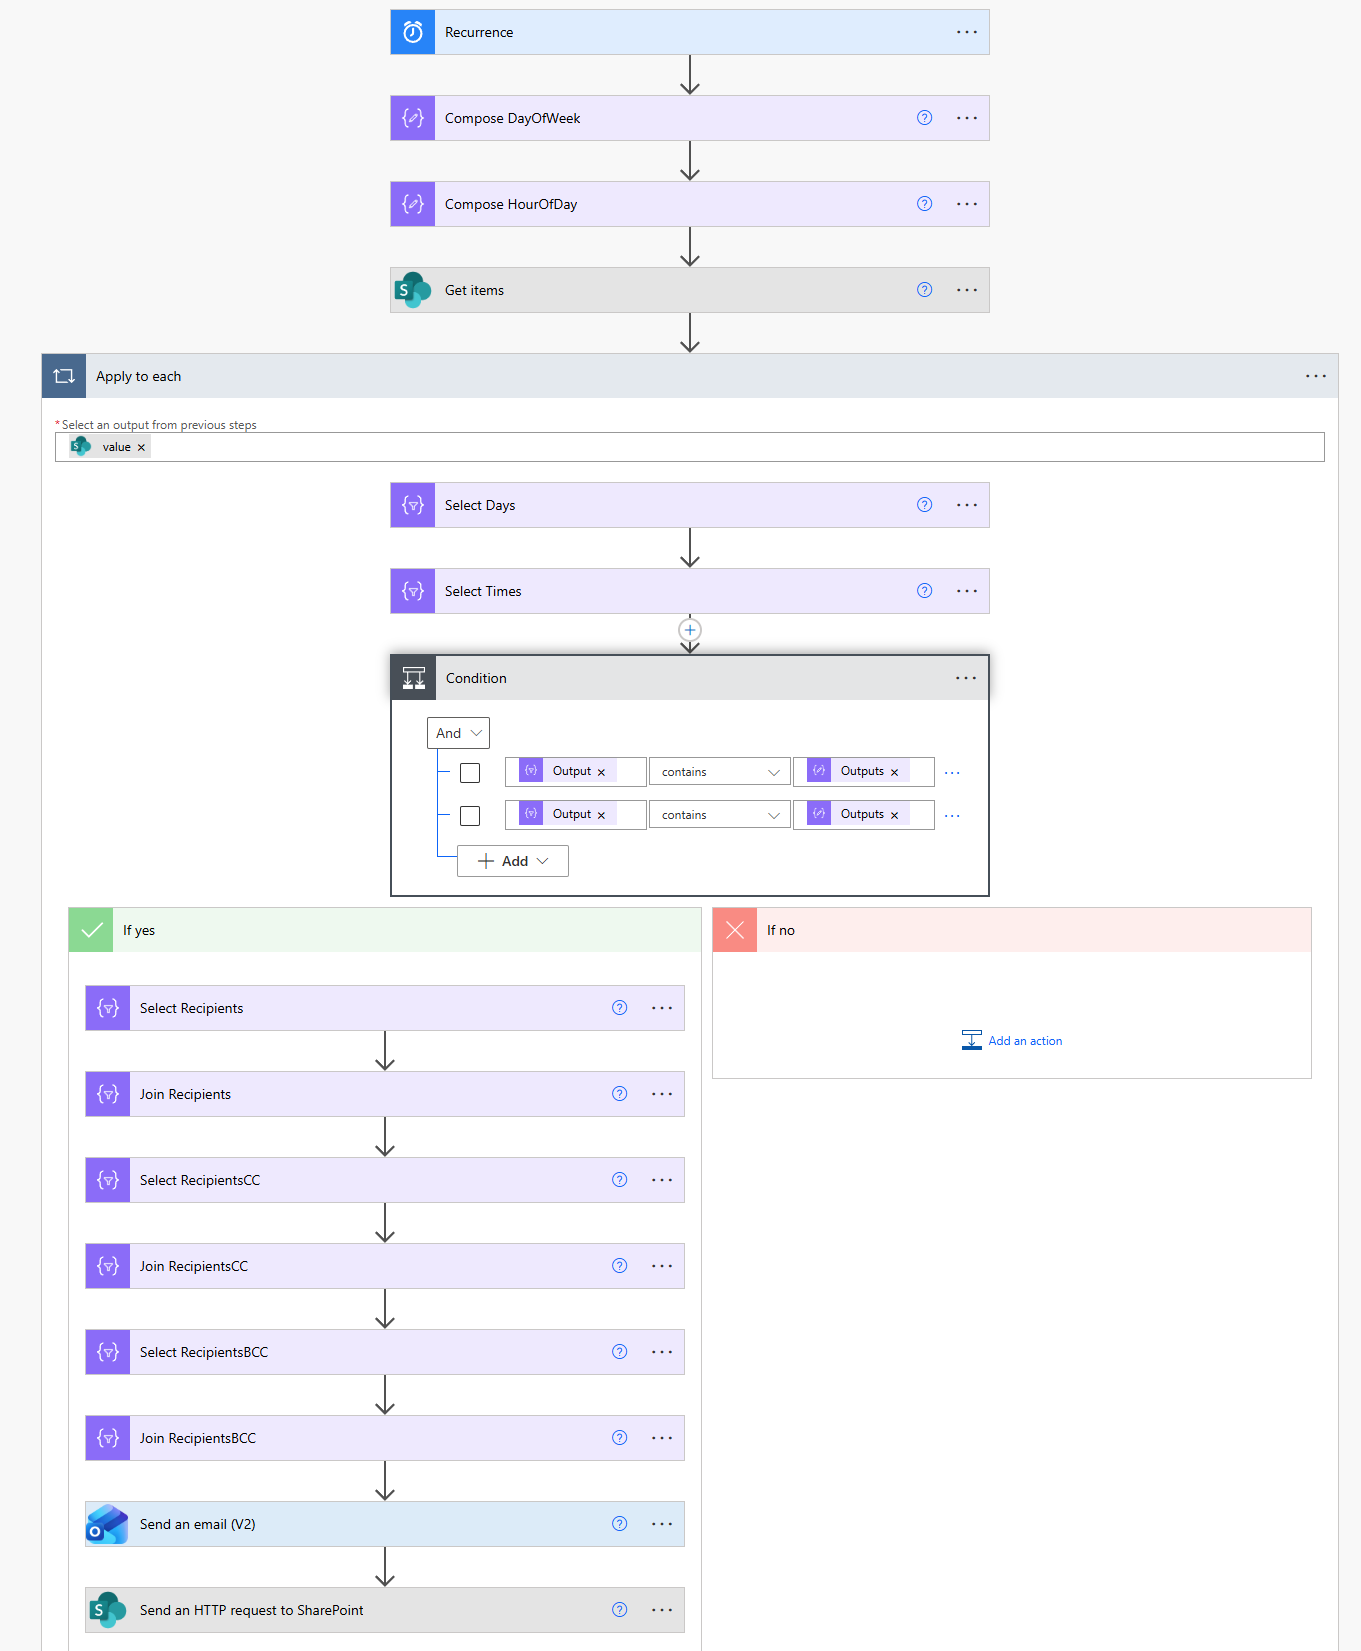This screenshot has width=1361, height=1651.
Task: Expand the Add condition row dropdown
Action: click(513, 861)
